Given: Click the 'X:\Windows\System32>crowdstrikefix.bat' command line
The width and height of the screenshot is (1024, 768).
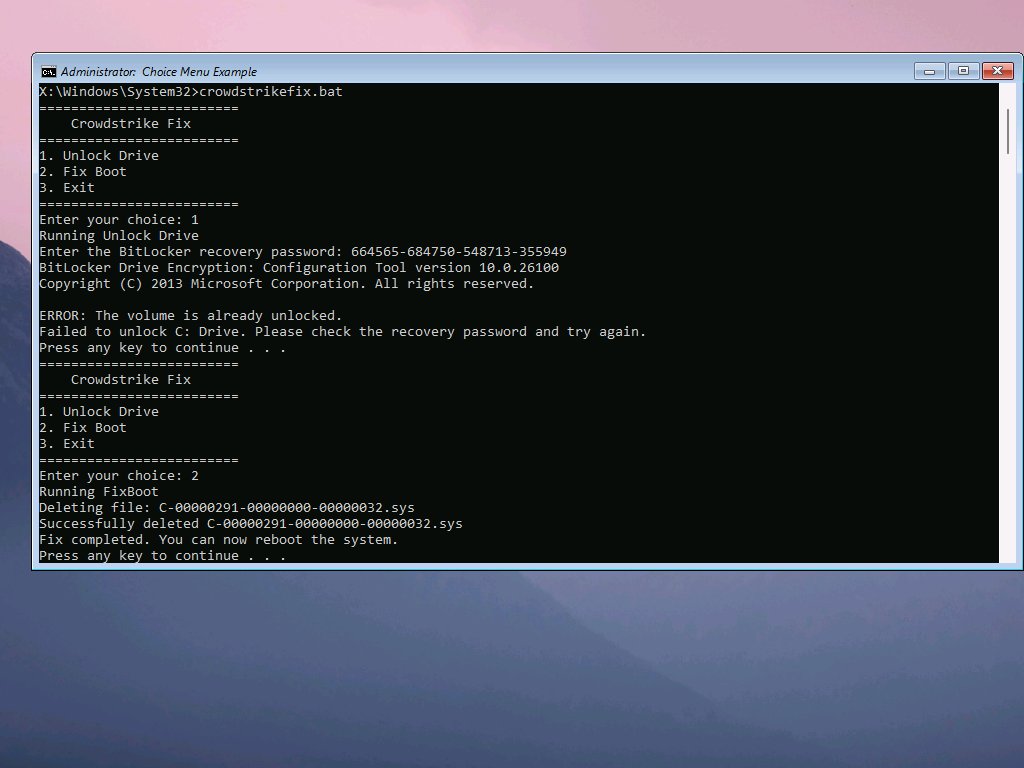Looking at the screenshot, I should coord(191,91).
